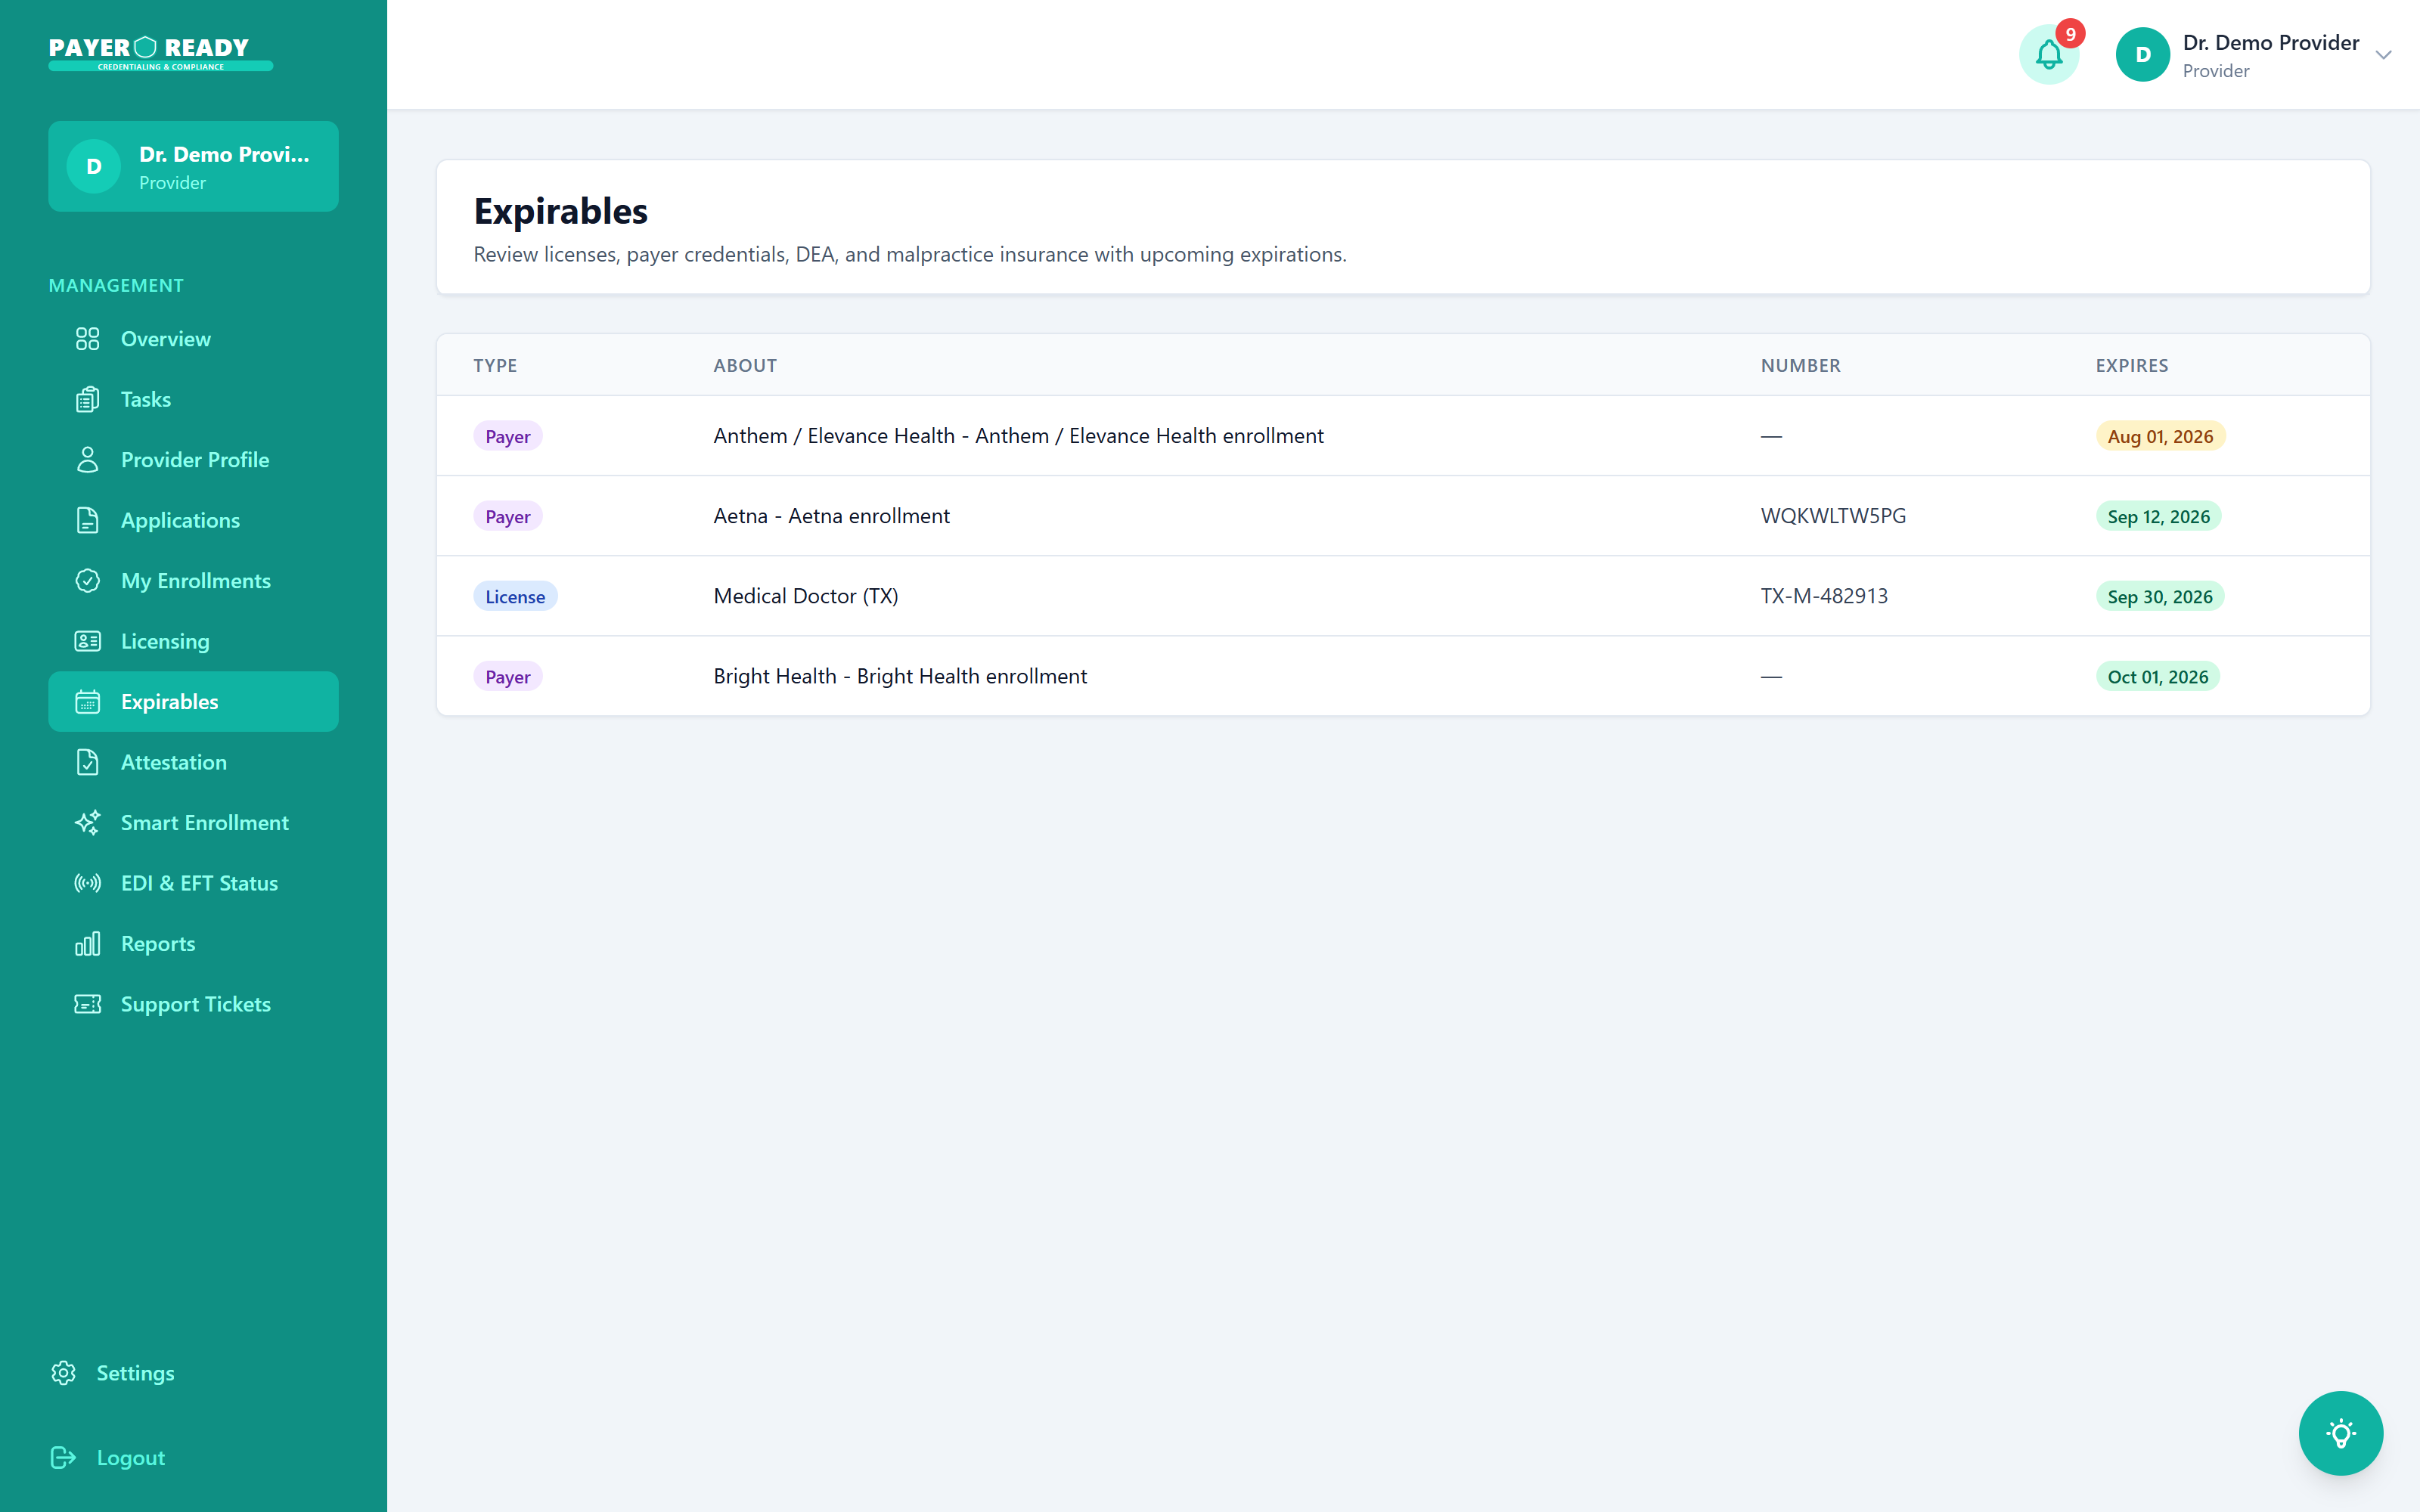Open the sidebar Dr. Demo Provider profile card
The height and width of the screenshot is (1512, 2420).
(x=193, y=166)
